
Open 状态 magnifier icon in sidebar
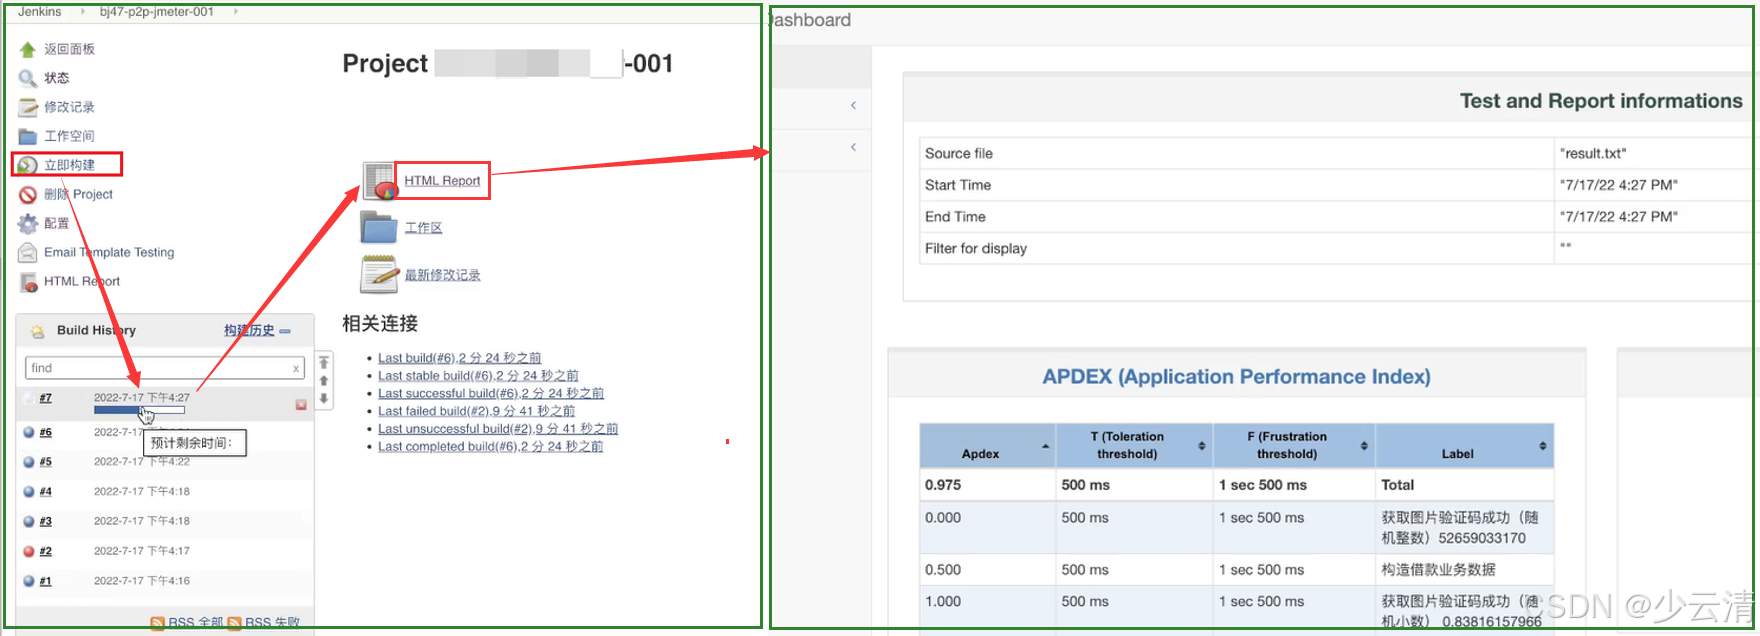tap(28, 78)
